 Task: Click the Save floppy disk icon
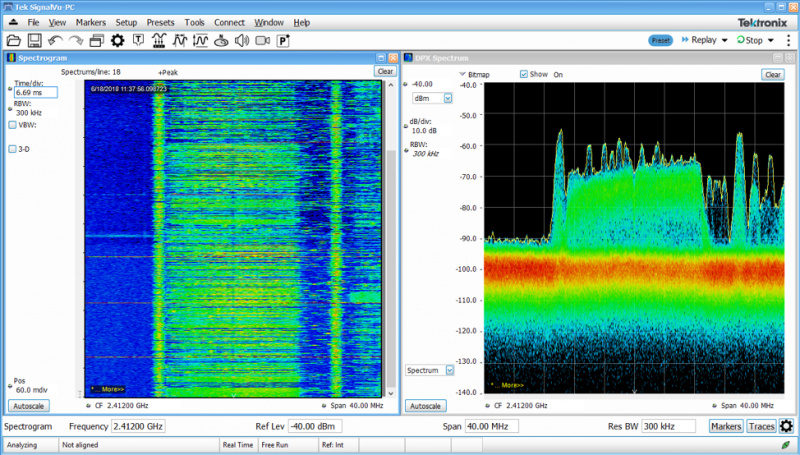point(34,41)
